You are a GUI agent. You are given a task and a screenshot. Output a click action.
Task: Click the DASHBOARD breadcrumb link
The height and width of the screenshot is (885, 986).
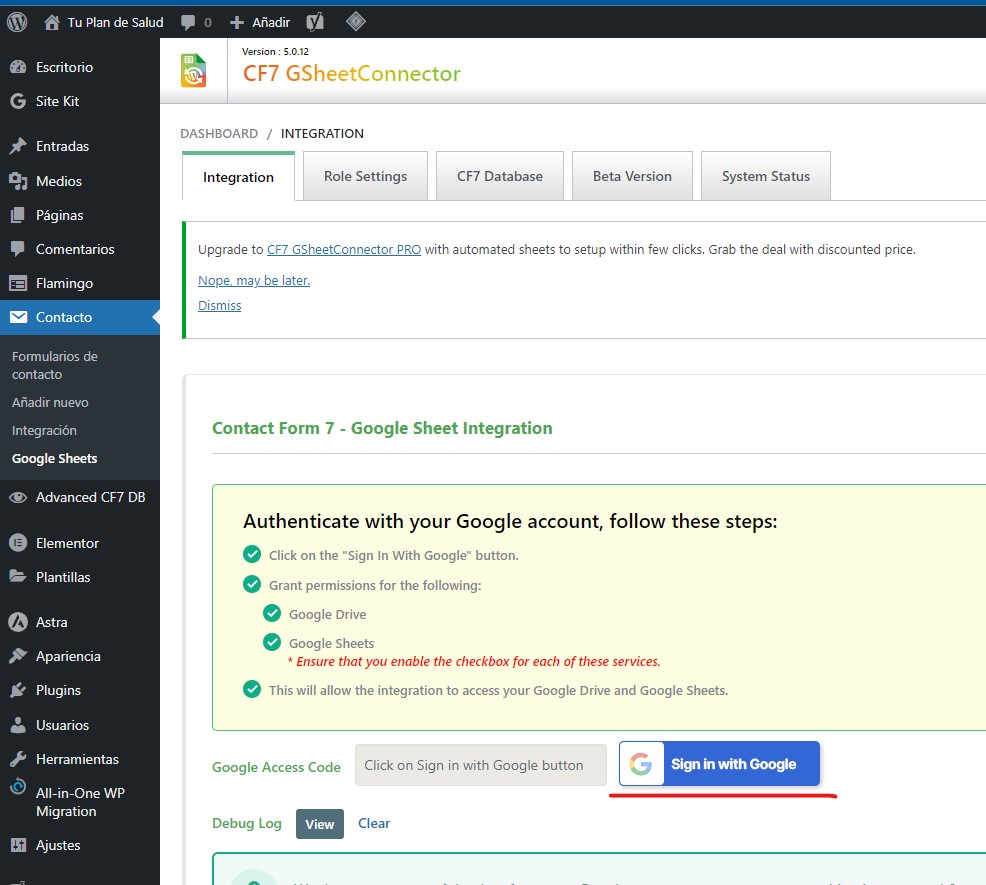coord(219,133)
